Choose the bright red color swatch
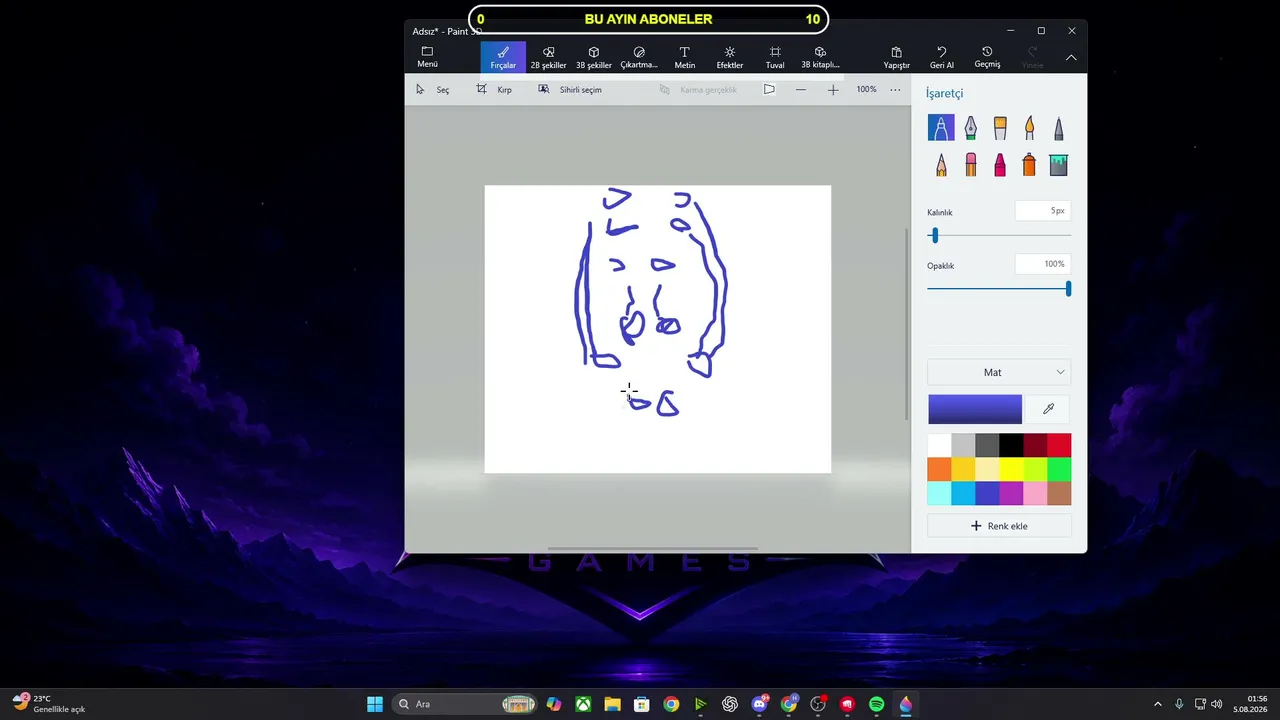1280x720 pixels. tap(1059, 445)
